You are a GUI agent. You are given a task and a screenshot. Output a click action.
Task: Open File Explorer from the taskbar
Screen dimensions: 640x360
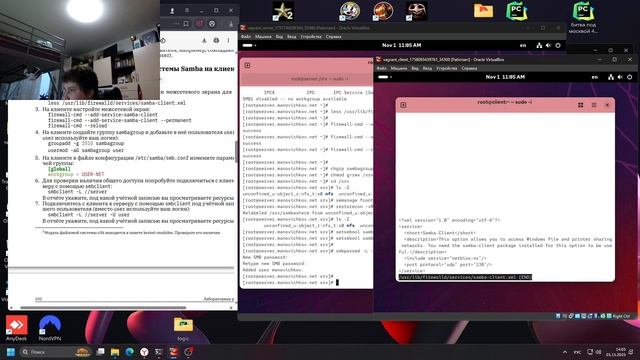115,352
